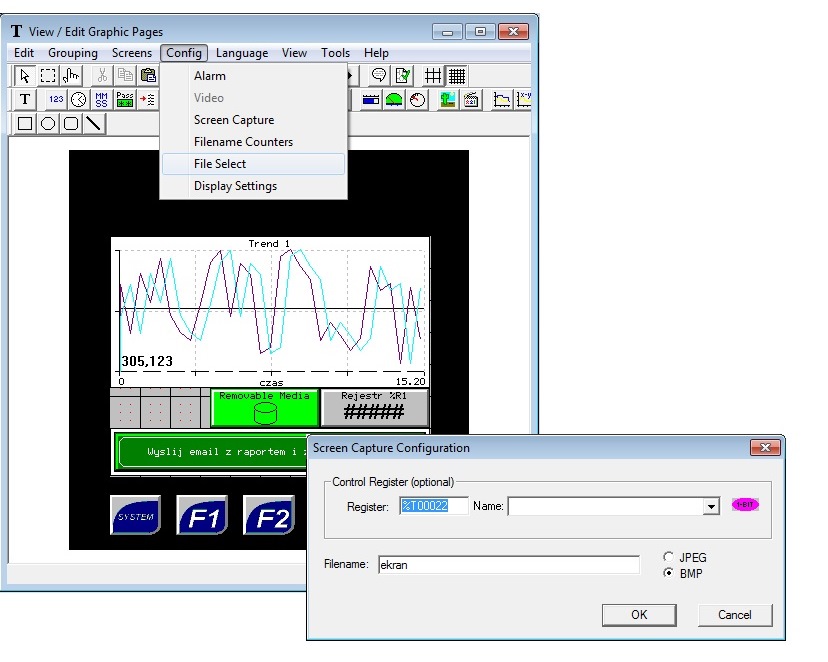Open the Help menu
This screenshot has height=662, width=828.
pos(376,53)
